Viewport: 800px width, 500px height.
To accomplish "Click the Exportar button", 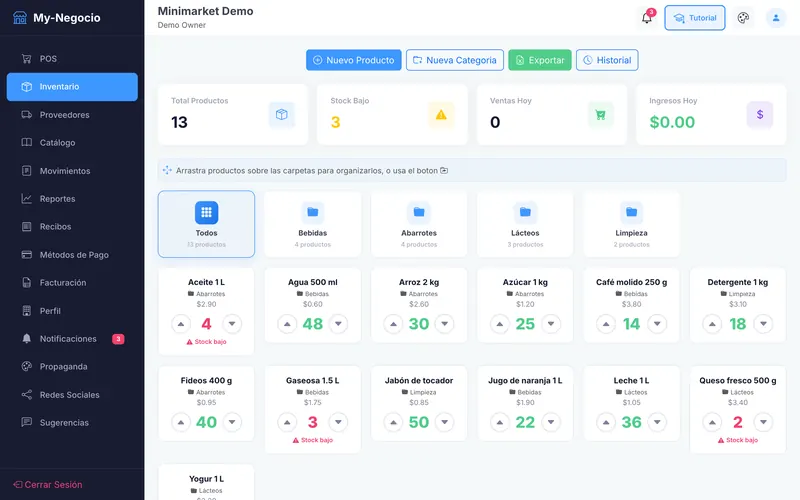I will click(540, 60).
